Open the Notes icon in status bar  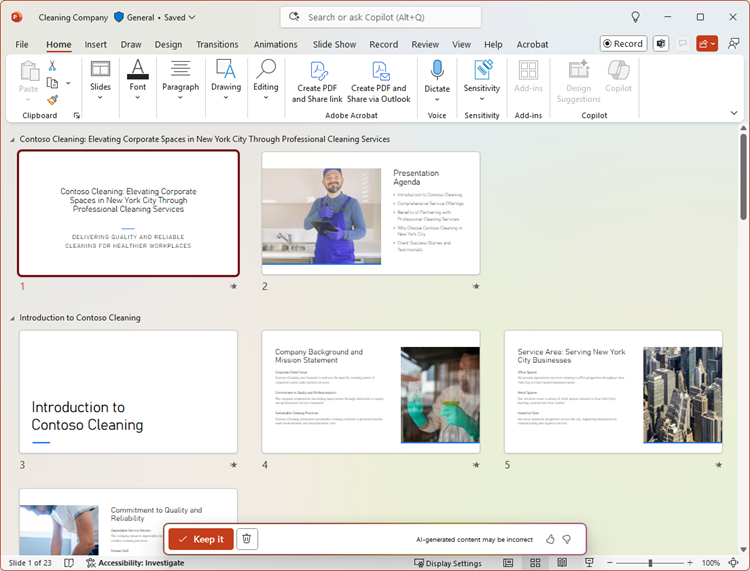(x=69, y=563)
